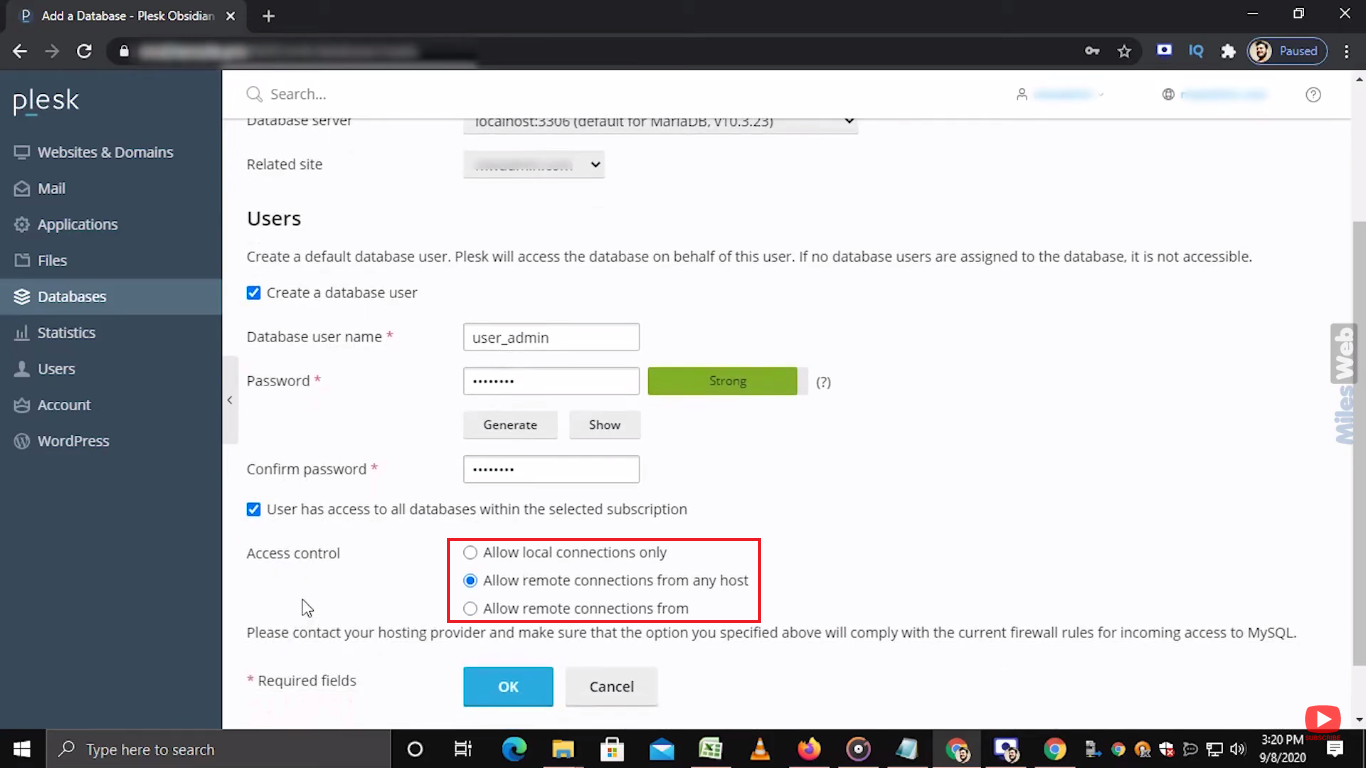Screen dimensions: 1366x768
Task: Click the Database user name field
Action: point(551,337)
